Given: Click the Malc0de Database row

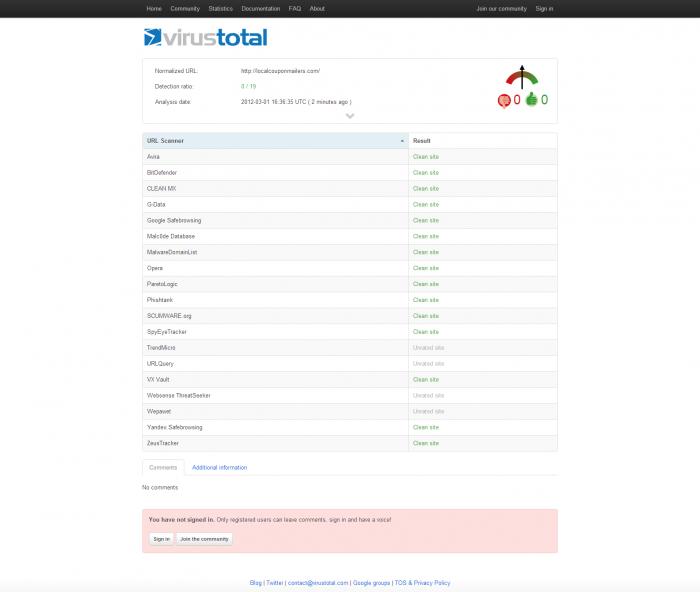Looking at the screenshot, I should 350,237.
